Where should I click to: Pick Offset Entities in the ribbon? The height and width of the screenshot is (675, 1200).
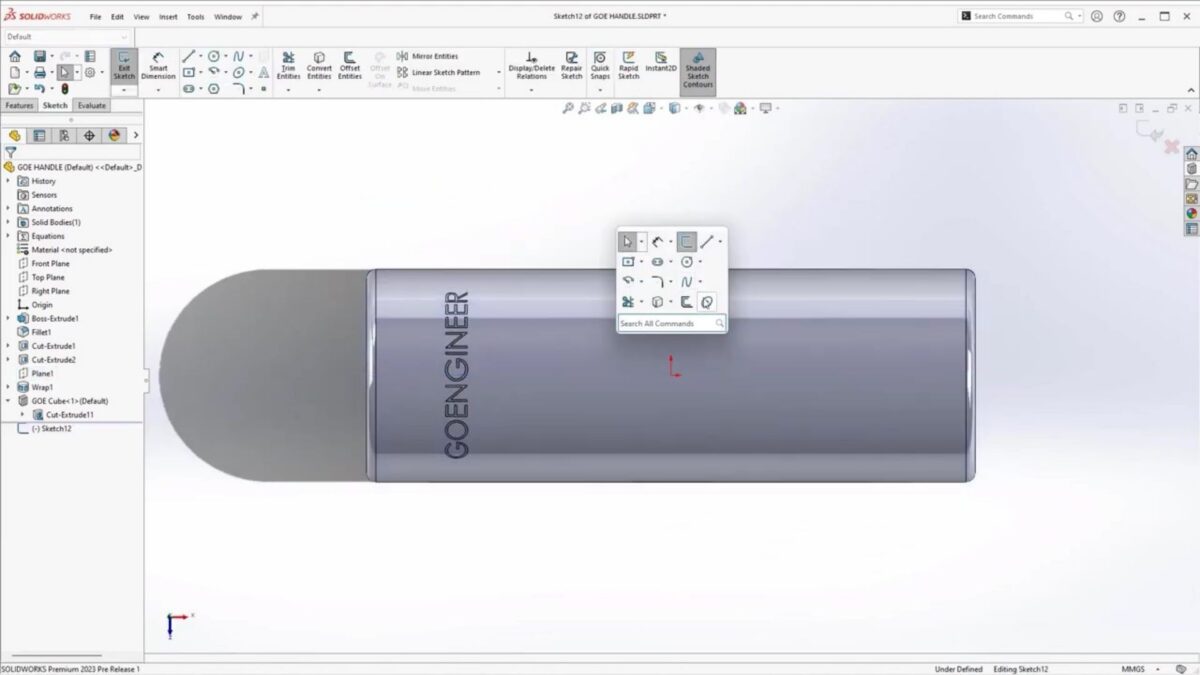(350, 66)
